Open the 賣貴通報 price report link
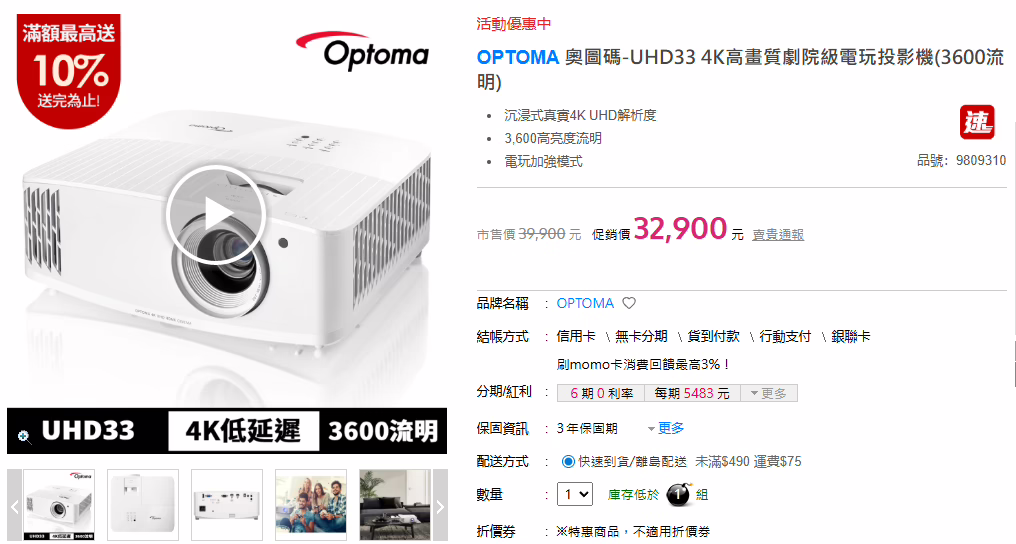 (x=778, y=234)
